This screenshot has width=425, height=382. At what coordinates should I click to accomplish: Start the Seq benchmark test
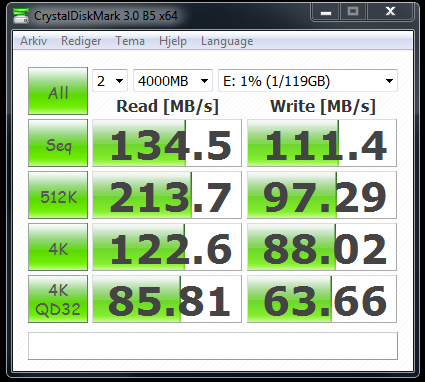(x=58, y=143)
